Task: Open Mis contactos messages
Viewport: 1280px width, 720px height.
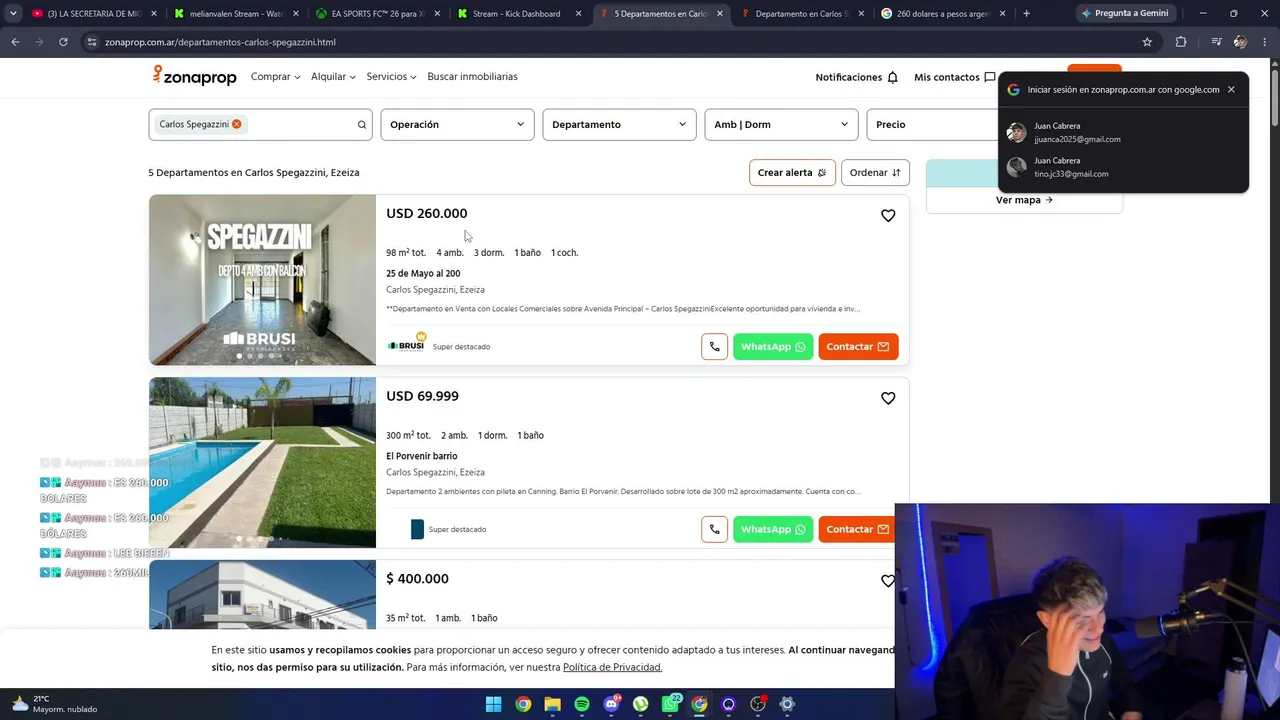Action: tap(954, 77)
